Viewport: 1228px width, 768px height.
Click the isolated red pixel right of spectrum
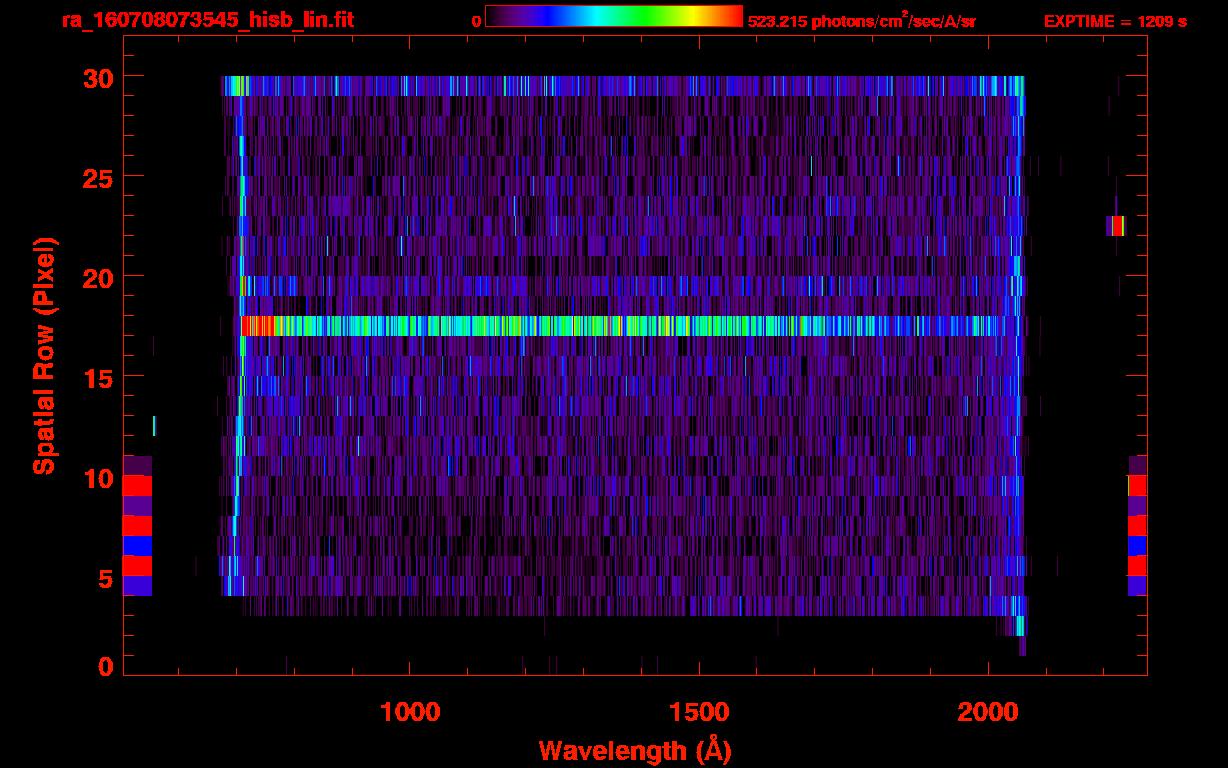(1117, 226)
